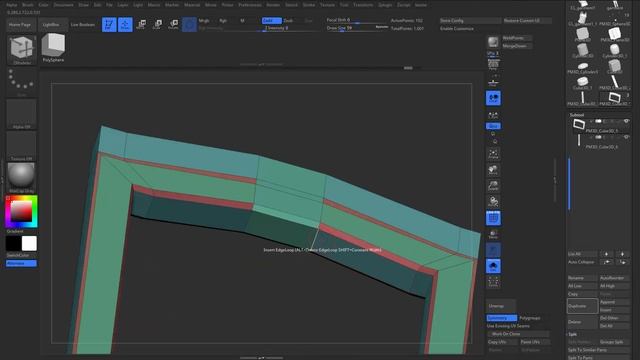This screenshot has width=640, height=360.
Task: Hide the PM3D_Cube3D_6 subtool eye
Action: pyautogui.click(x=626, y=137)
